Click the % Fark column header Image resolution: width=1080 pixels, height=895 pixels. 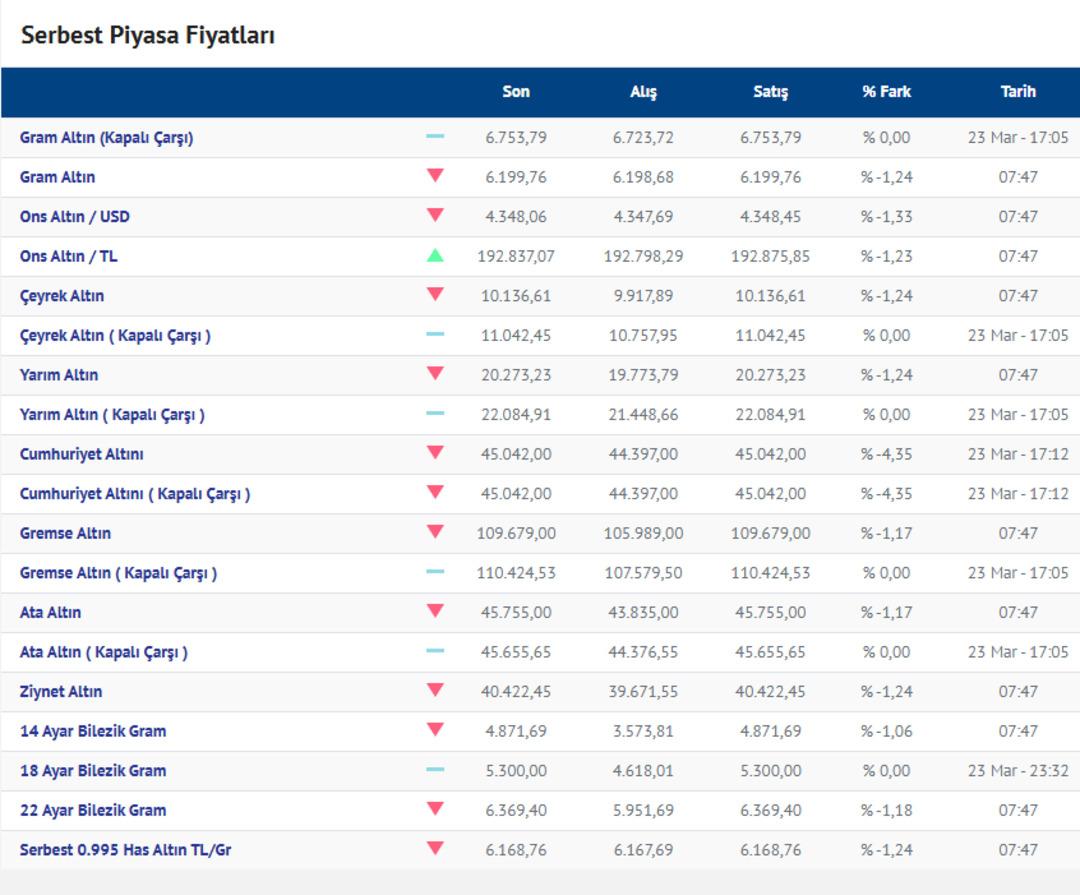pyautogui.click(x=886, y=92)
